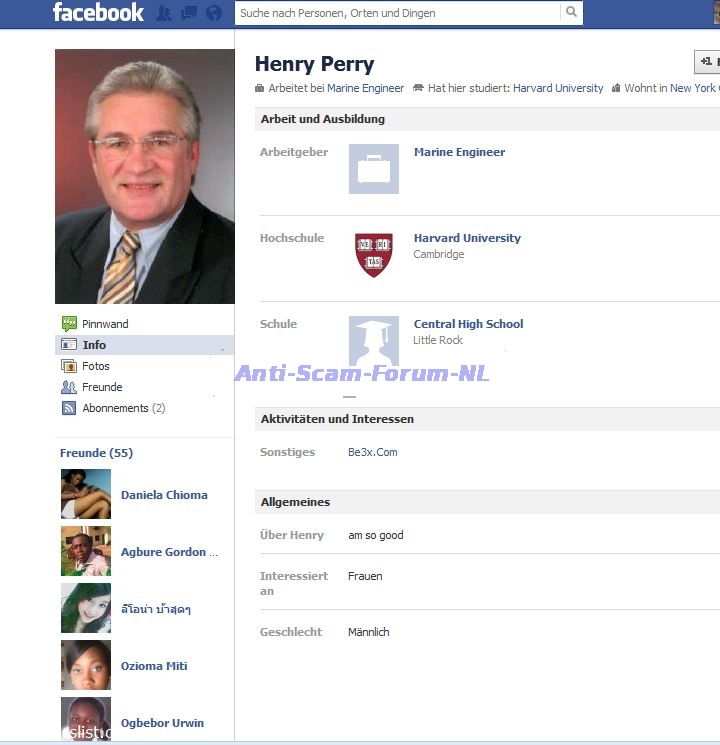Image resolution: width=720 pixels, height=745 pixels.
Task: Open the Freunde (55) list heading
Action: click(96, 453)
